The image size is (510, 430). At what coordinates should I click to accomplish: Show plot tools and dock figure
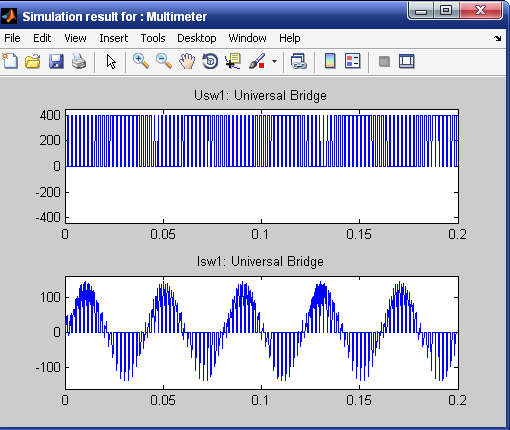(407, 62)
